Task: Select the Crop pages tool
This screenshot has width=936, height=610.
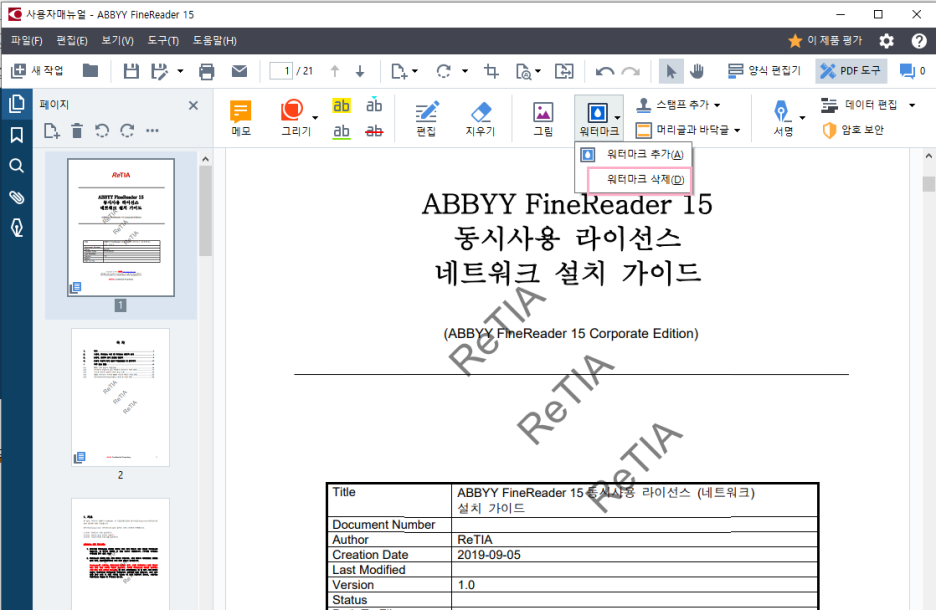Action: (x=491, y=71)
